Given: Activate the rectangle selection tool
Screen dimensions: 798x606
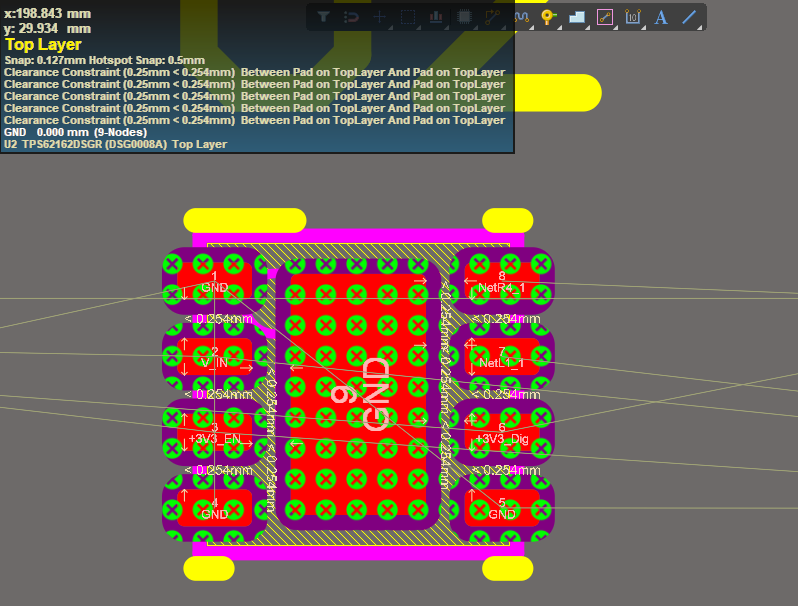Looking at the screenshot, I should (407, 17).
